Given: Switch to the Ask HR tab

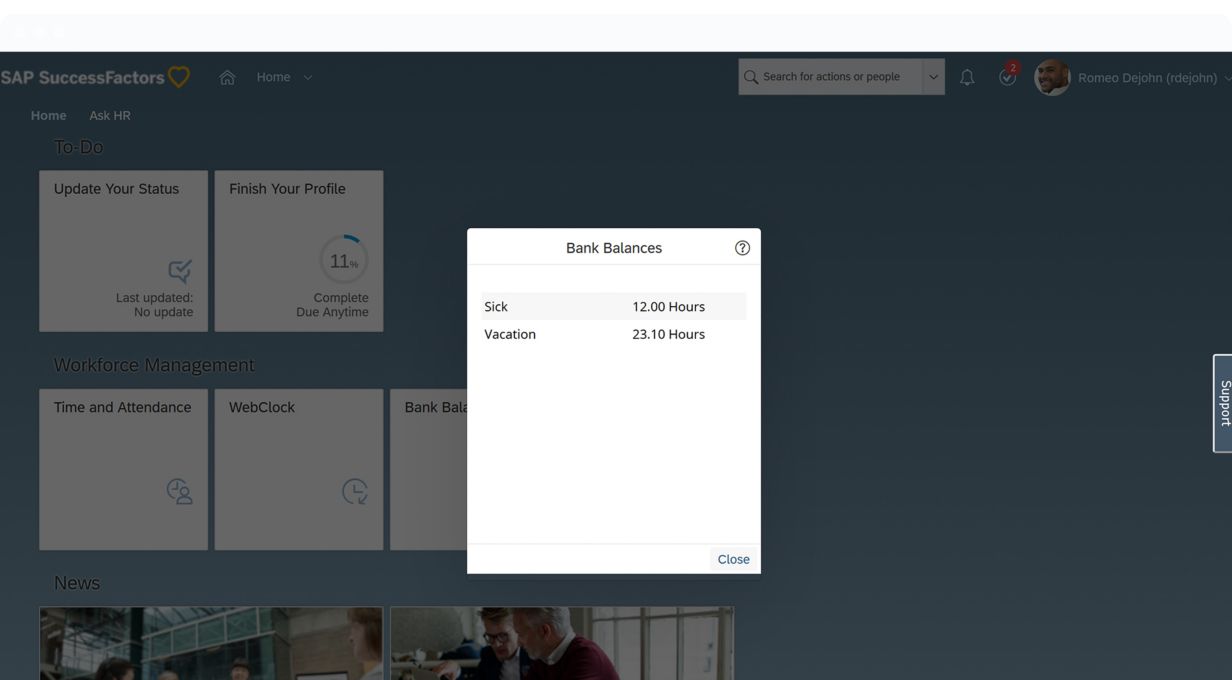Looking at the screenshot, I should click(110, 116).
